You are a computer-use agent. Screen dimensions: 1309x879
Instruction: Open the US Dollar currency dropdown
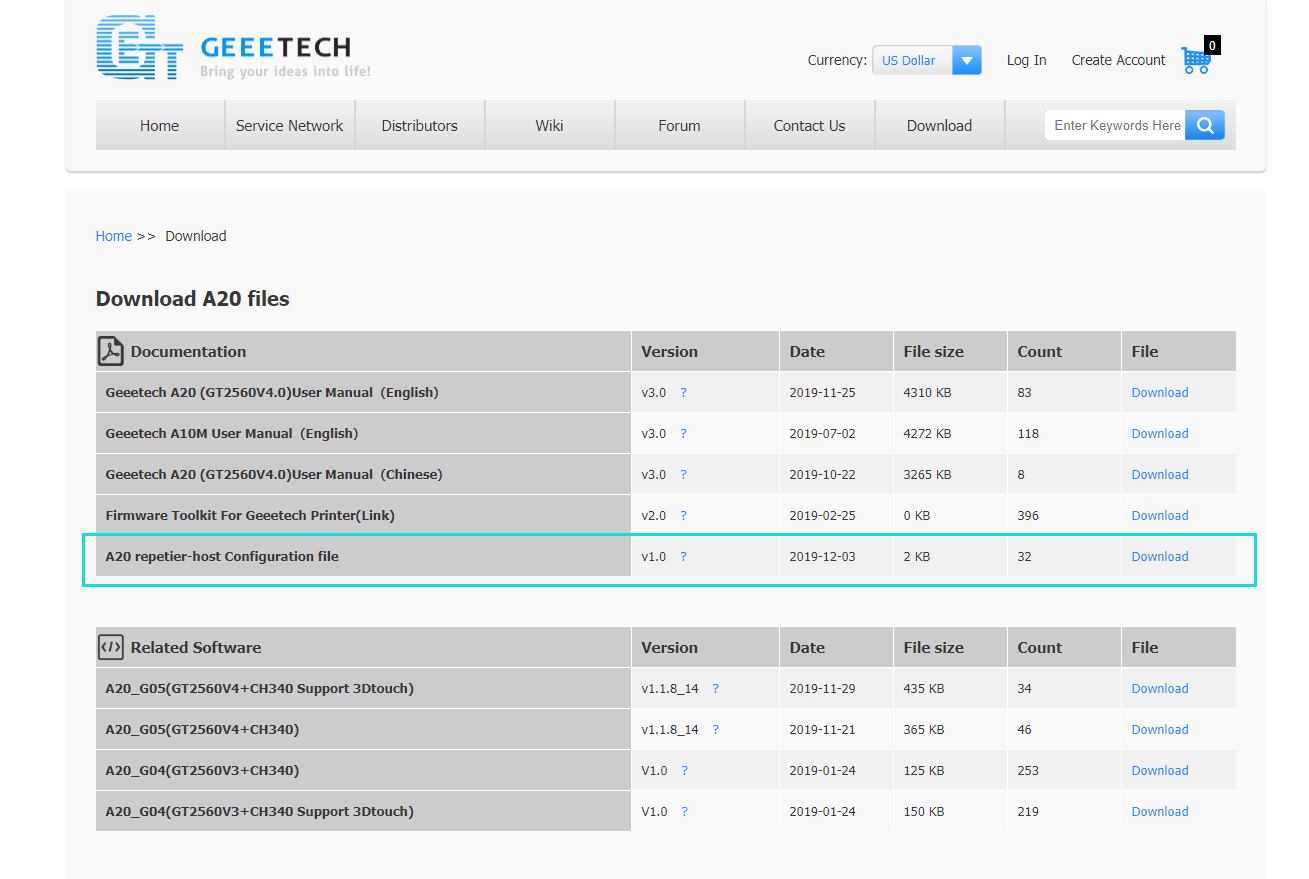926,60
